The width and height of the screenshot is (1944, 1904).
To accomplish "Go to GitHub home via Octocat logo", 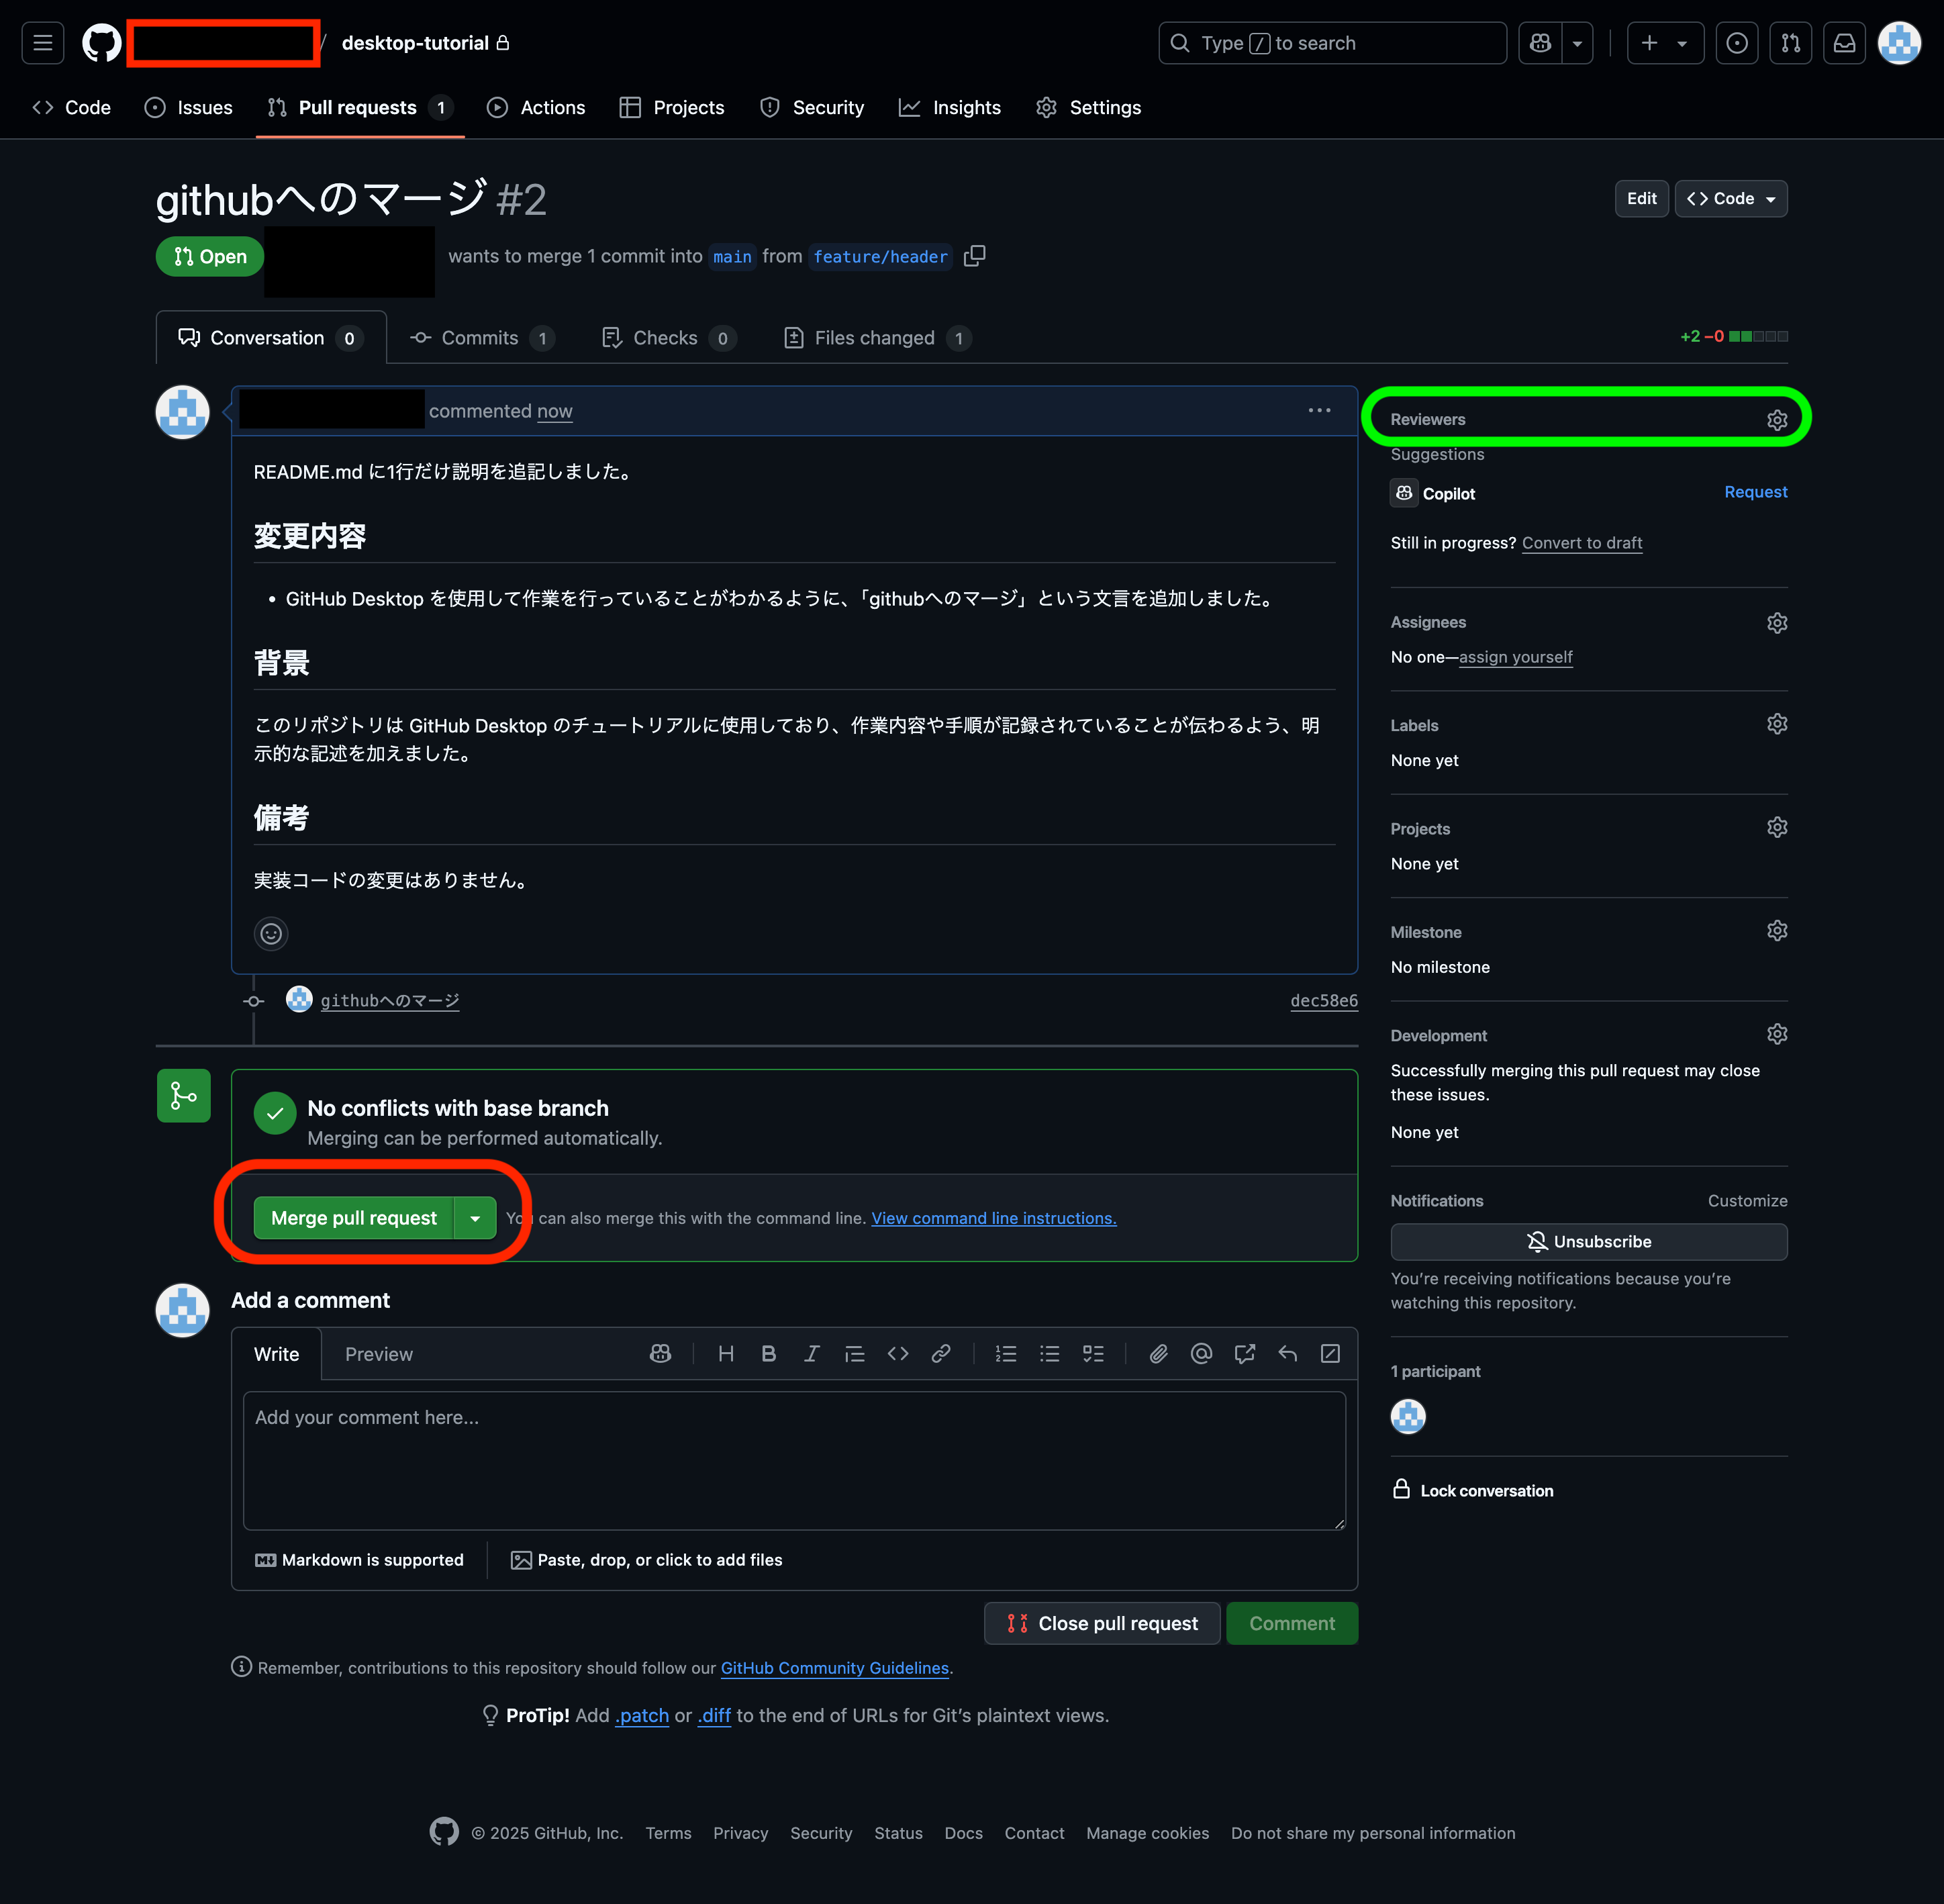I will (101, 43).
